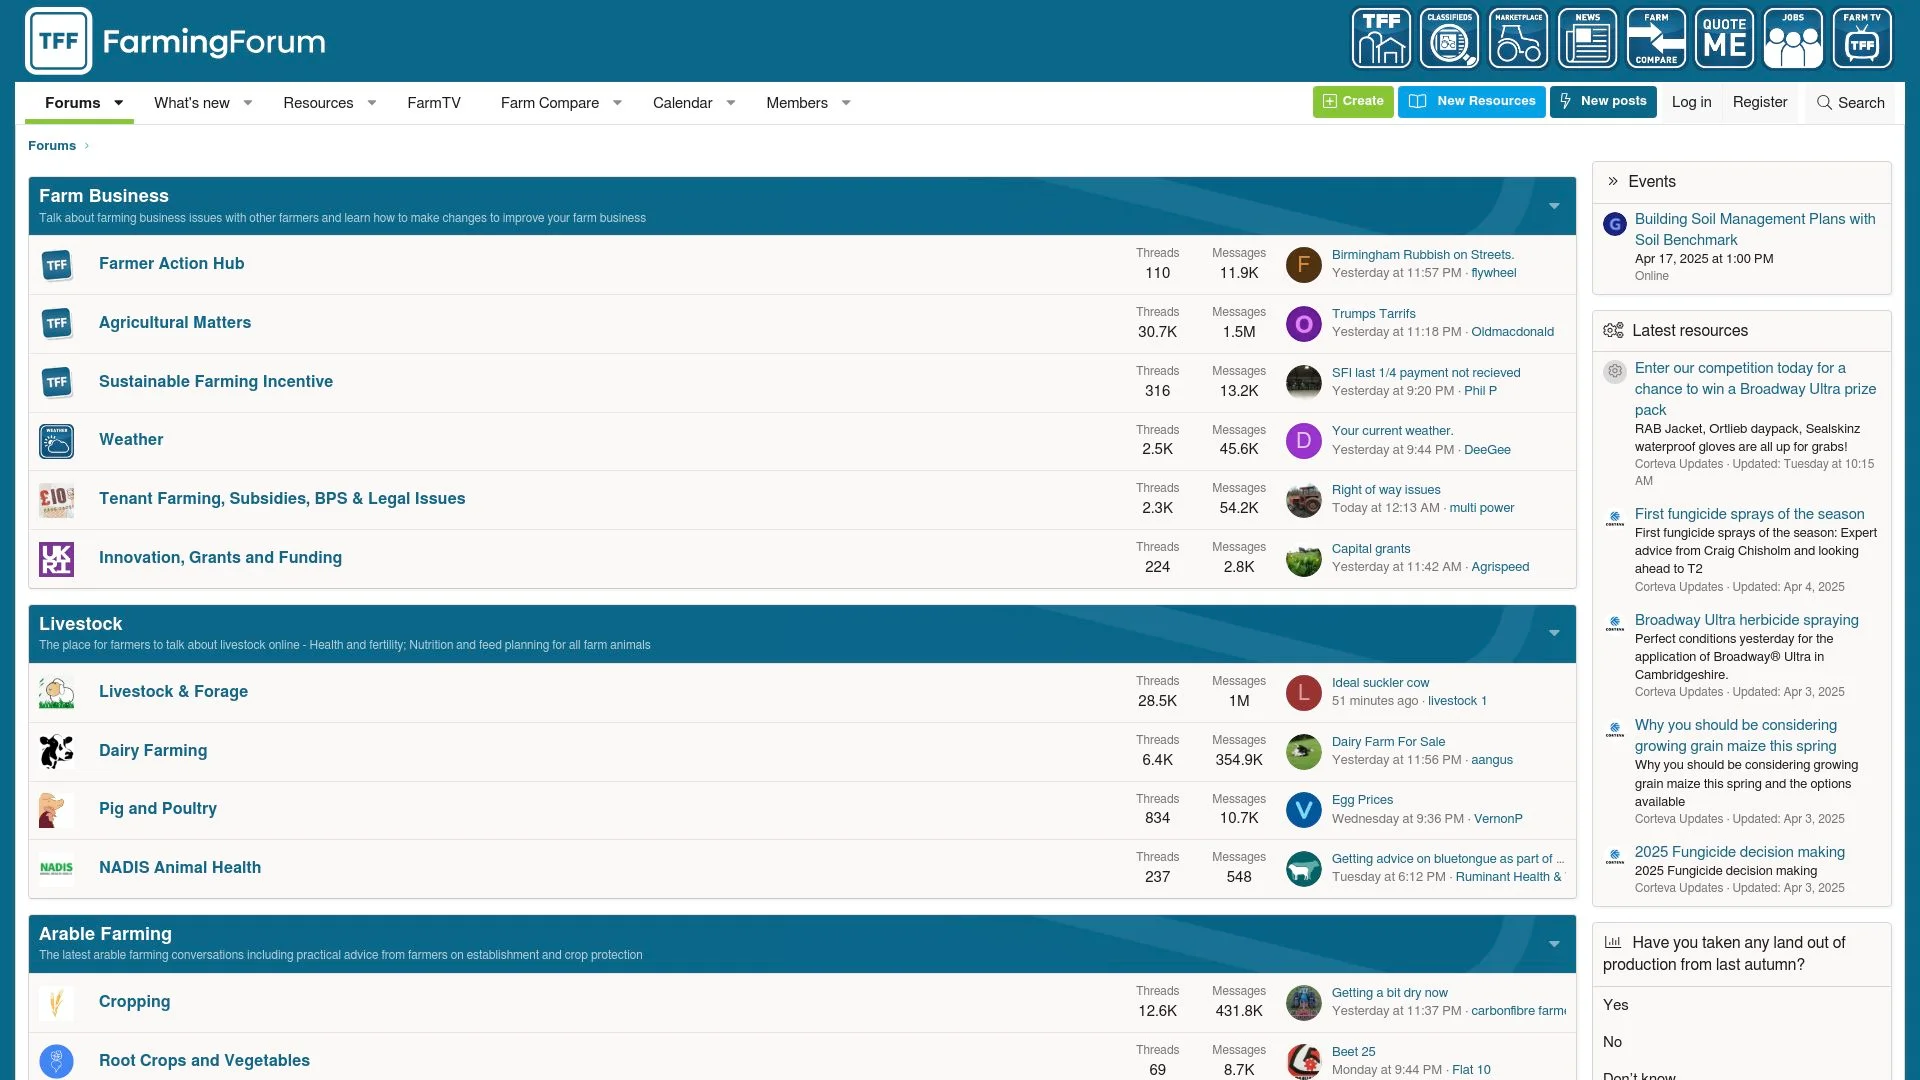Open the Marketplace tractor icon
This screenshot has height=1080, width=1920.
[x=1518, y=39]
